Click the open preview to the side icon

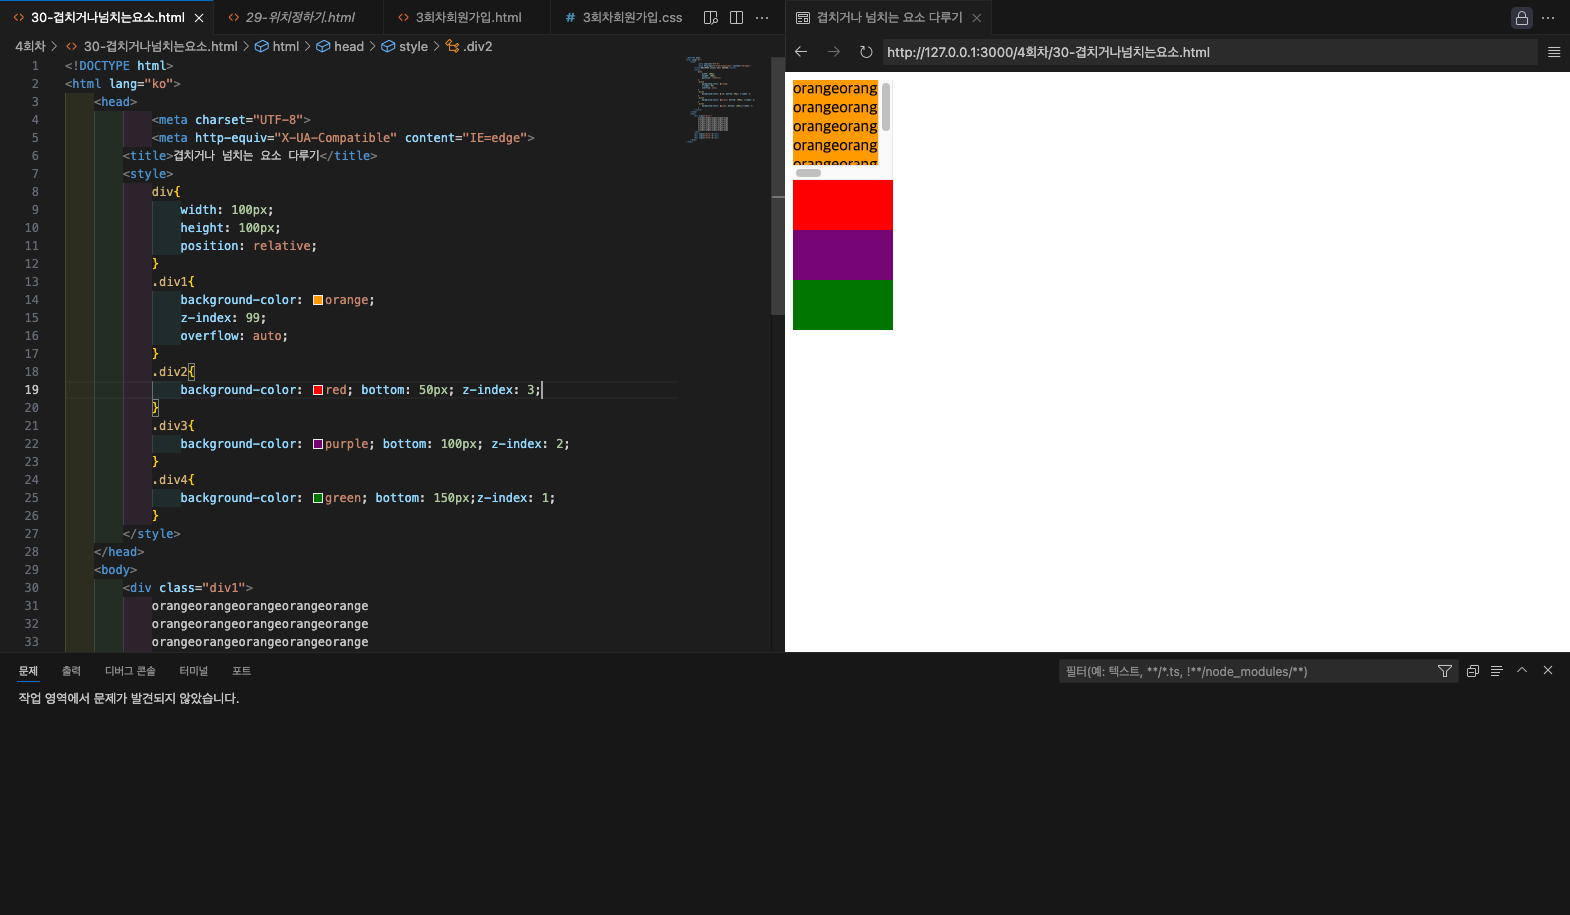point(711,17)
